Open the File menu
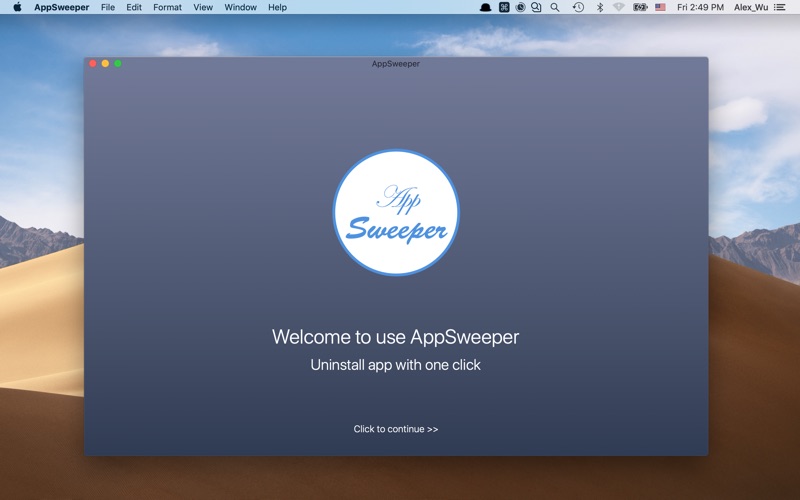Viewport: 800px width, 500px height. [x=108, y=7]
